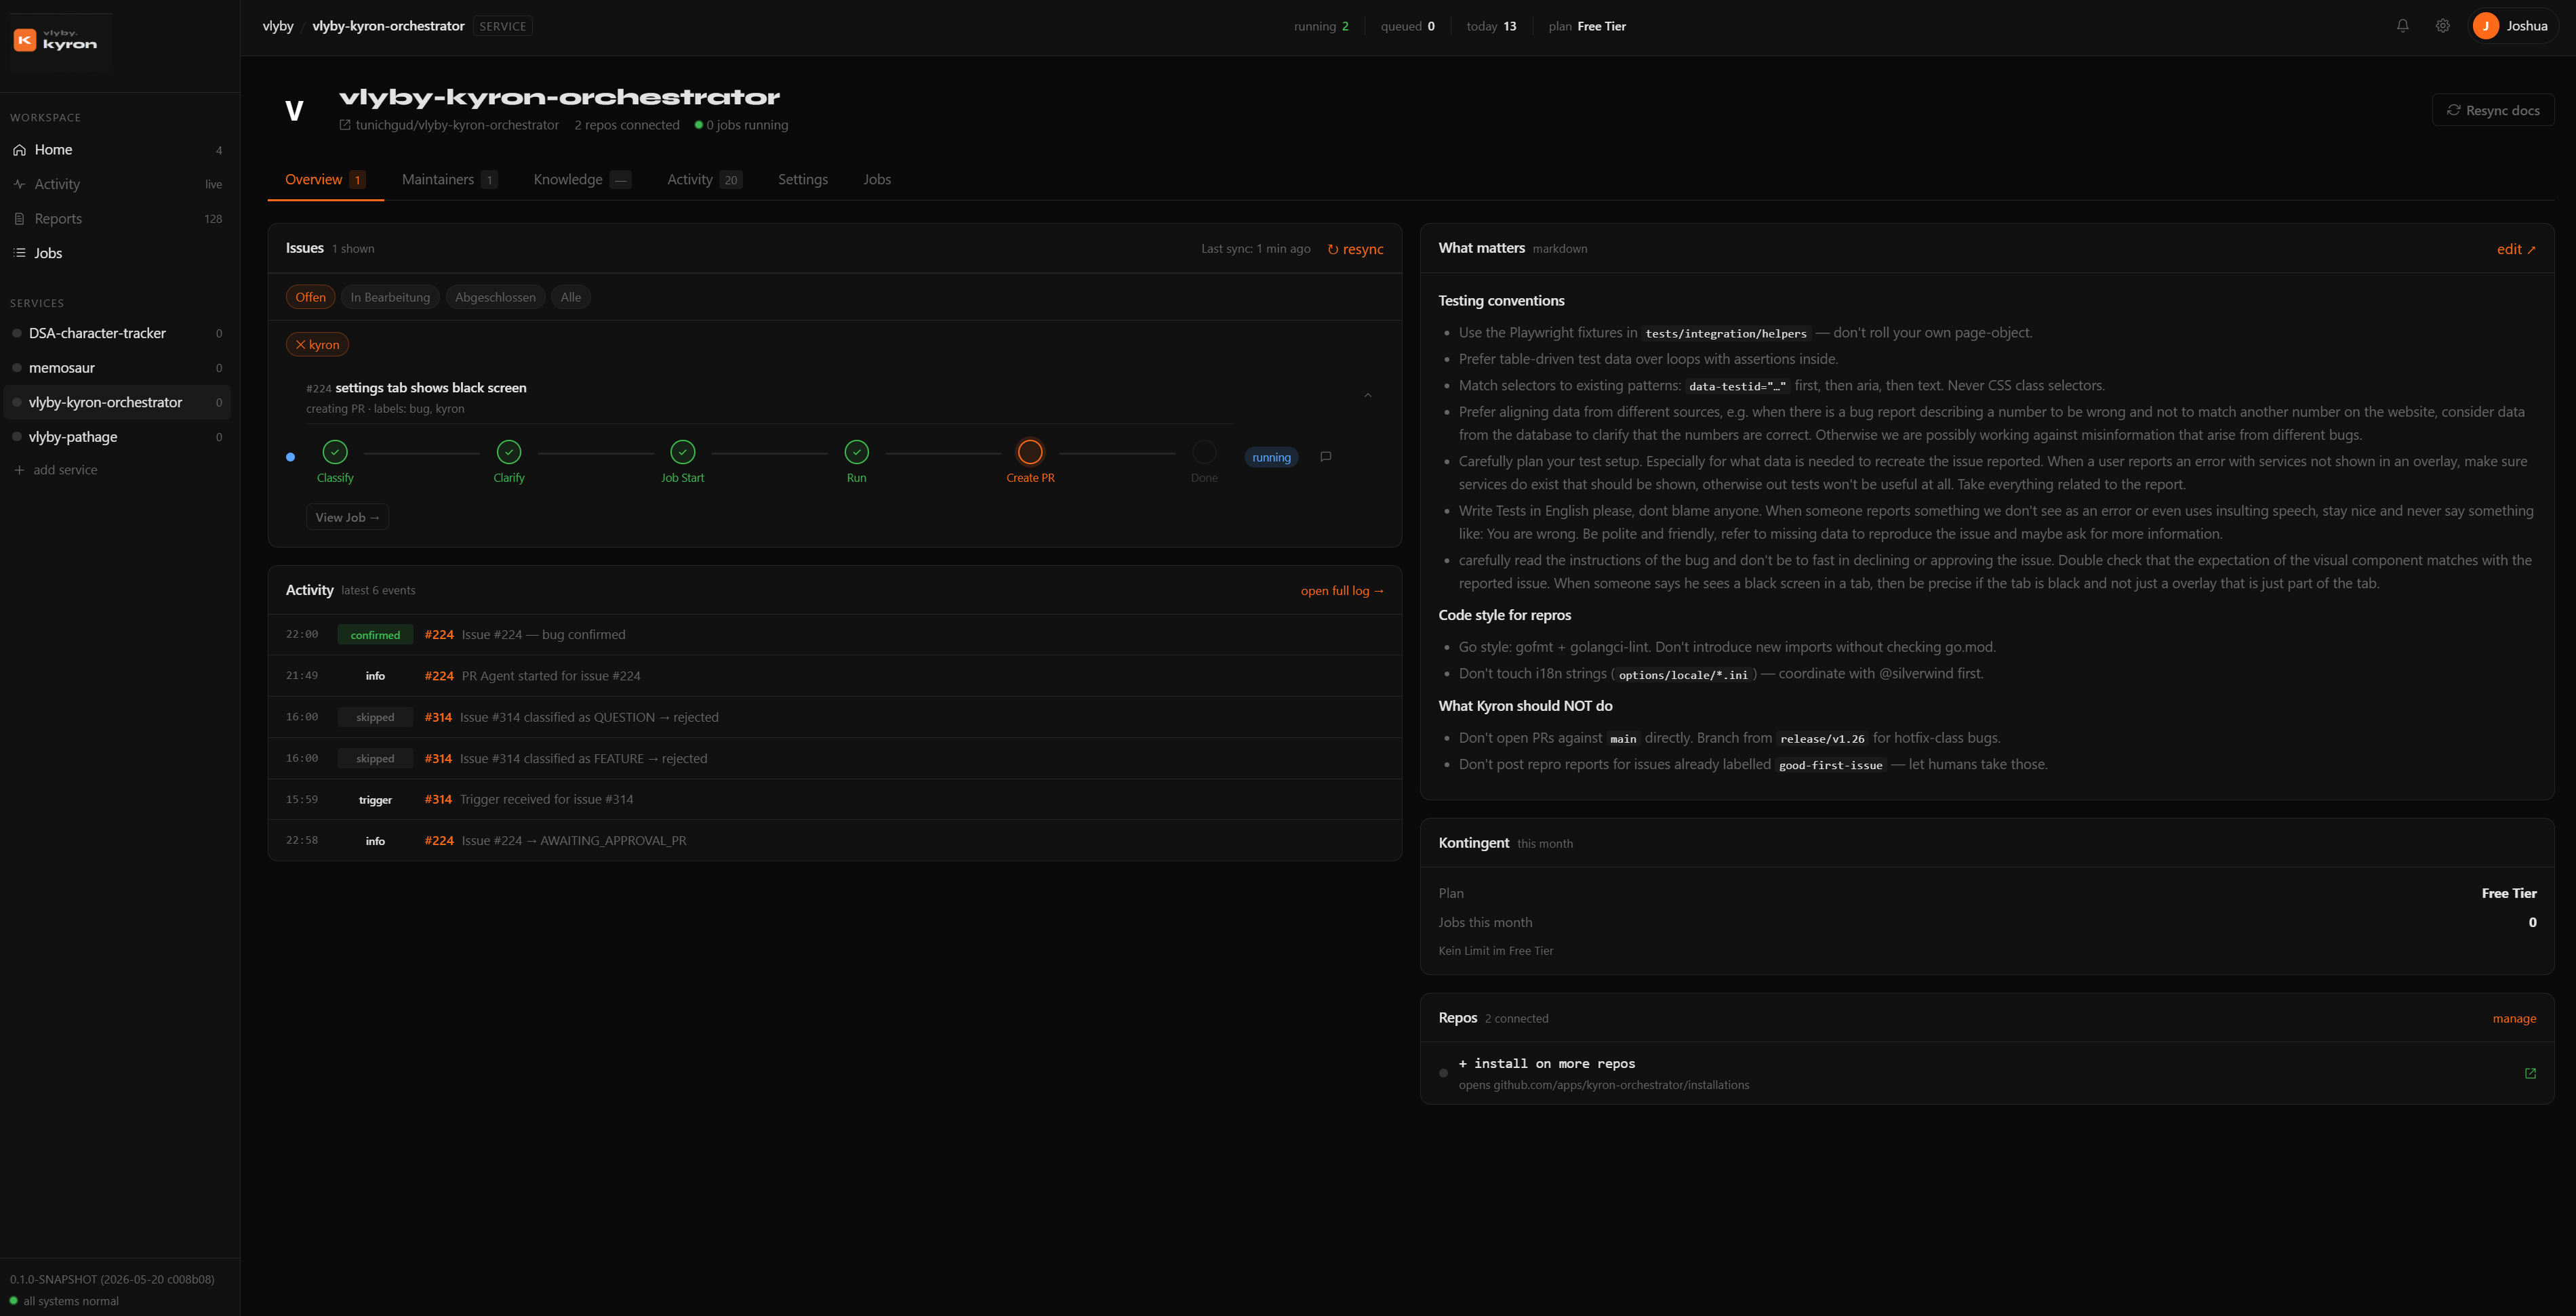
Task: Click #224 in AWAITING_APPROVAL_PR row
Action: (439, 841)
